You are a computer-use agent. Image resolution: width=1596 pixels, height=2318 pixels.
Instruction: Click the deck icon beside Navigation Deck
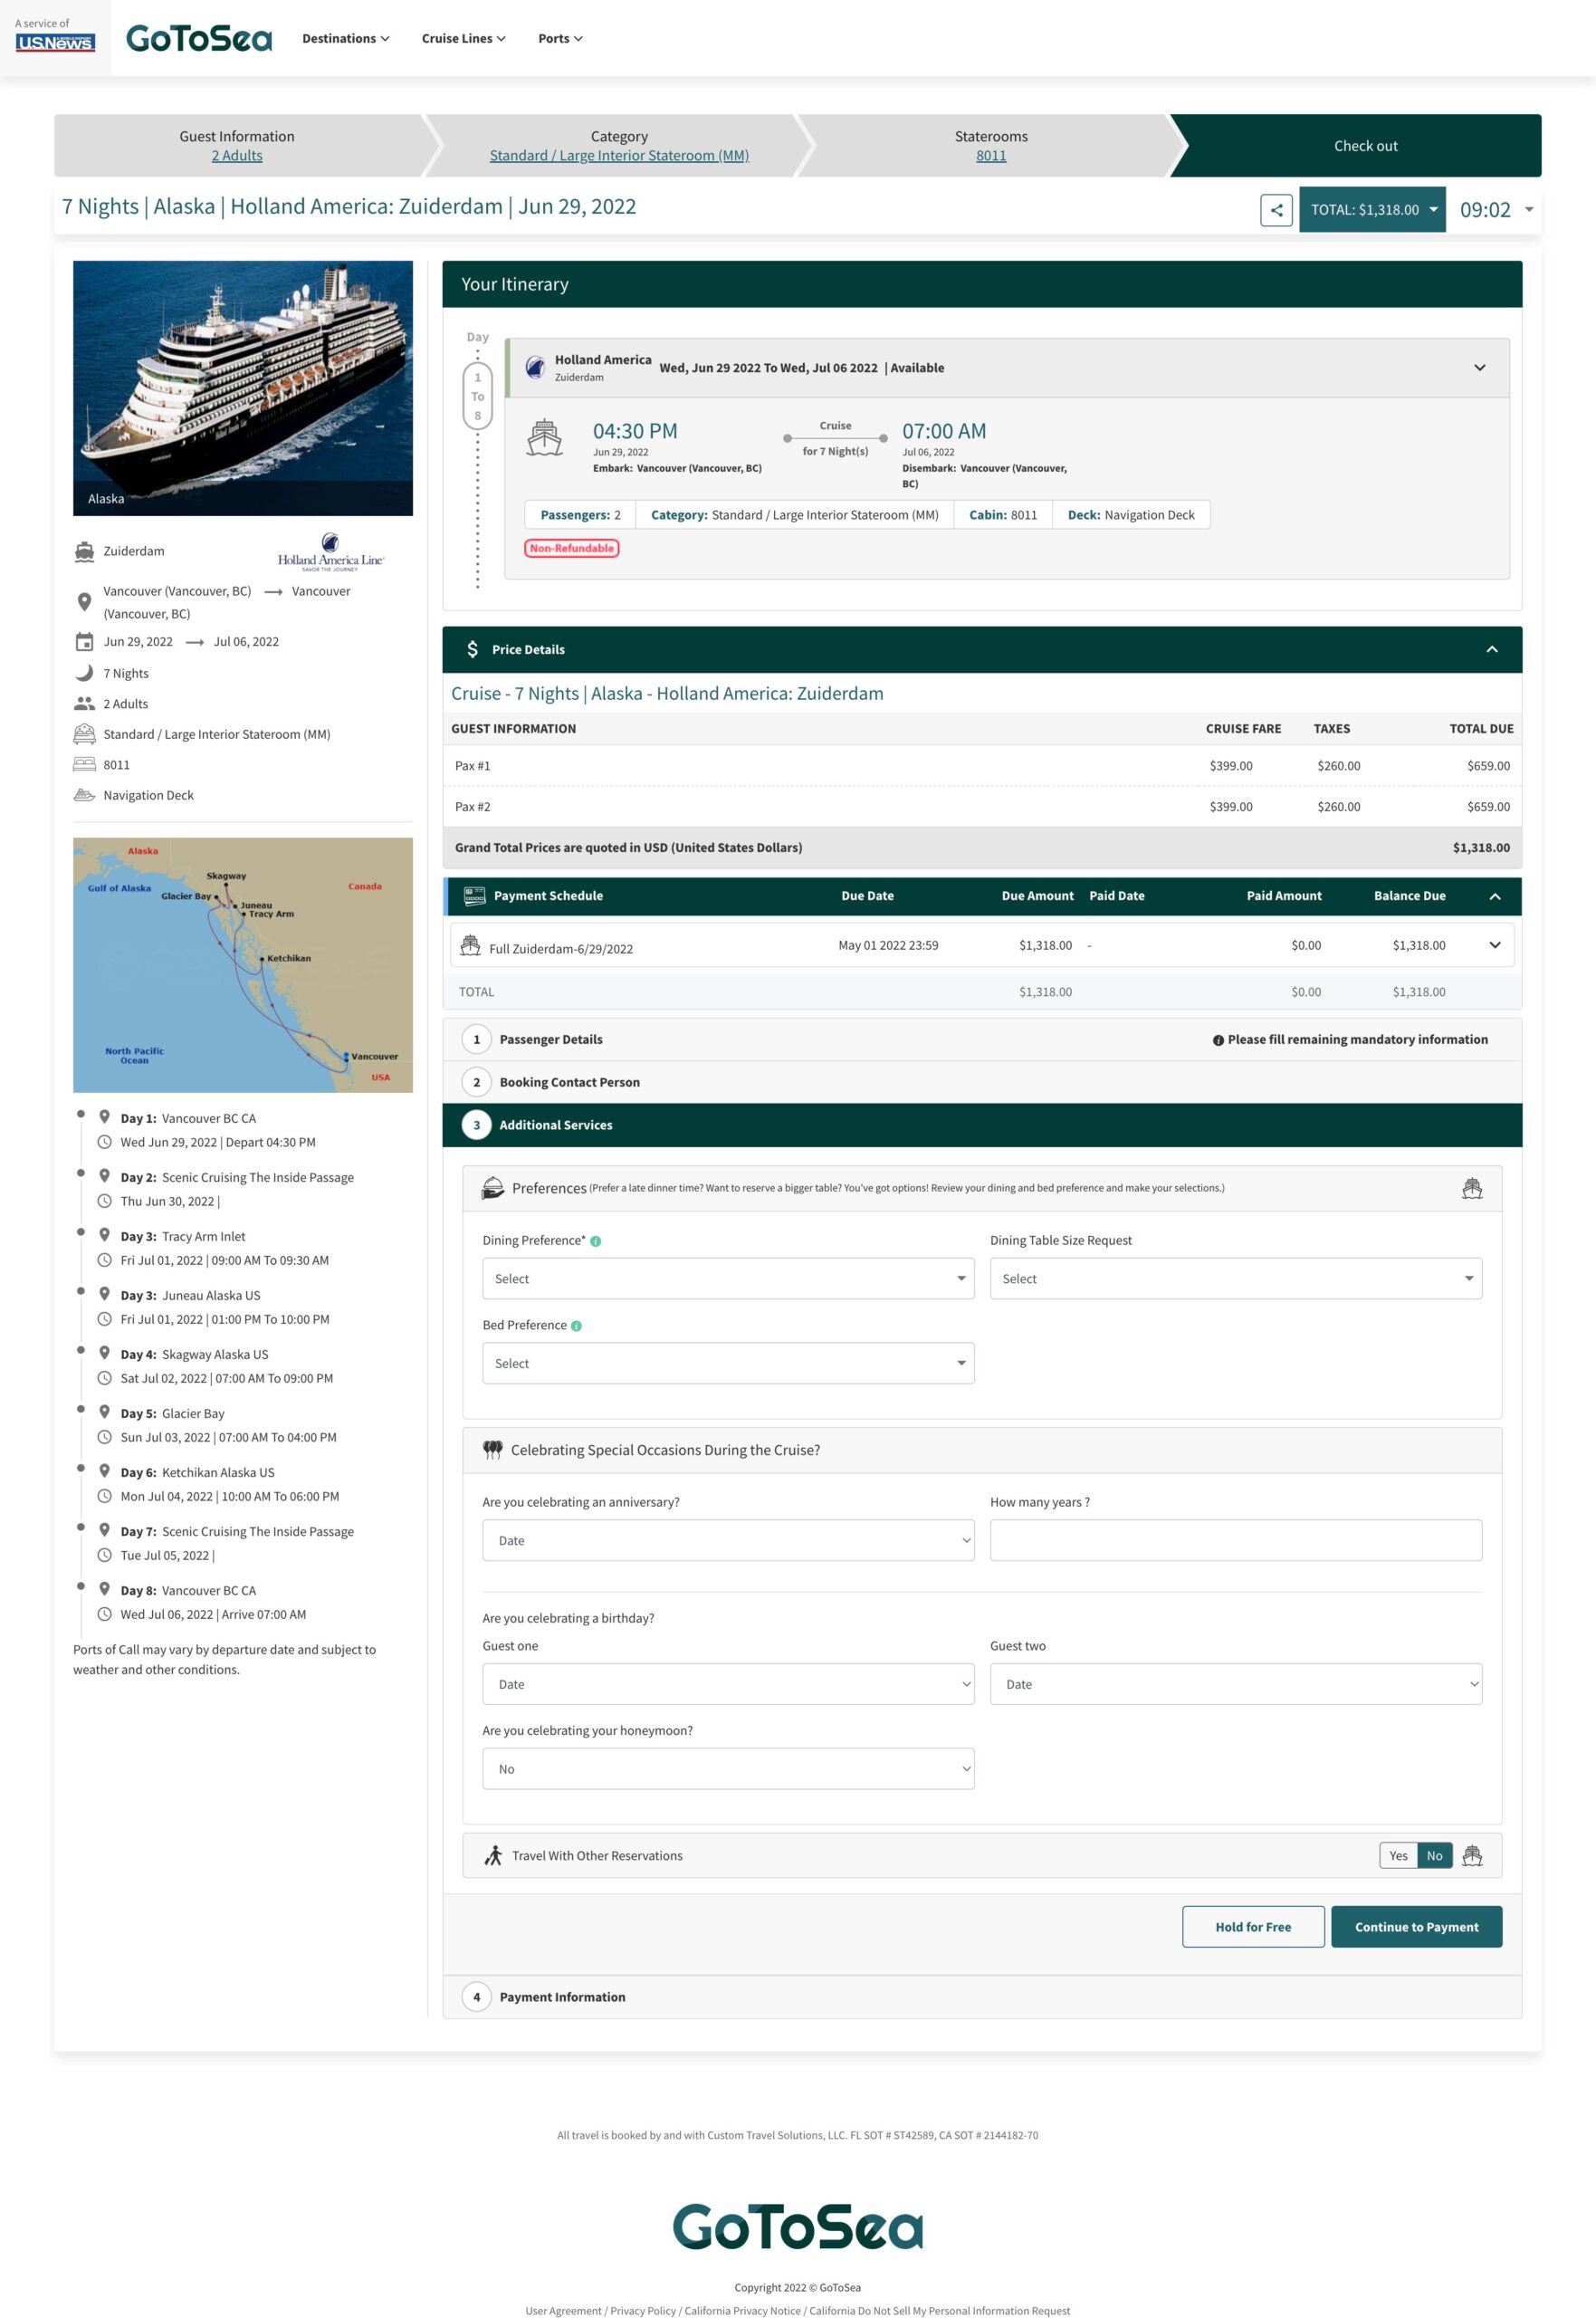[85, 795]
